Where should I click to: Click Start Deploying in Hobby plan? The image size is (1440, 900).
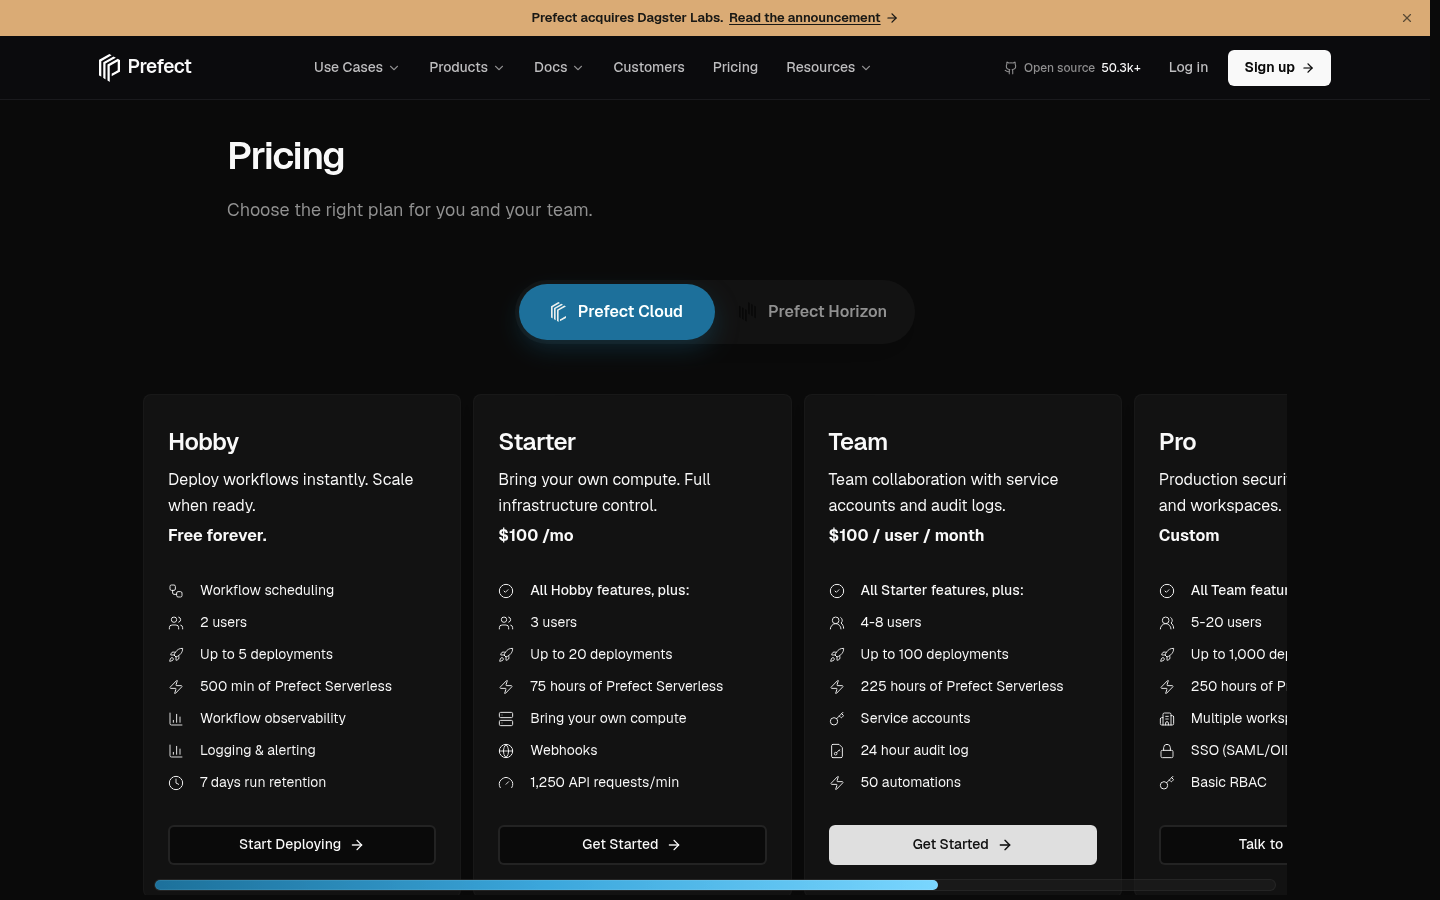pyautogui.click(x=302, y=845)
